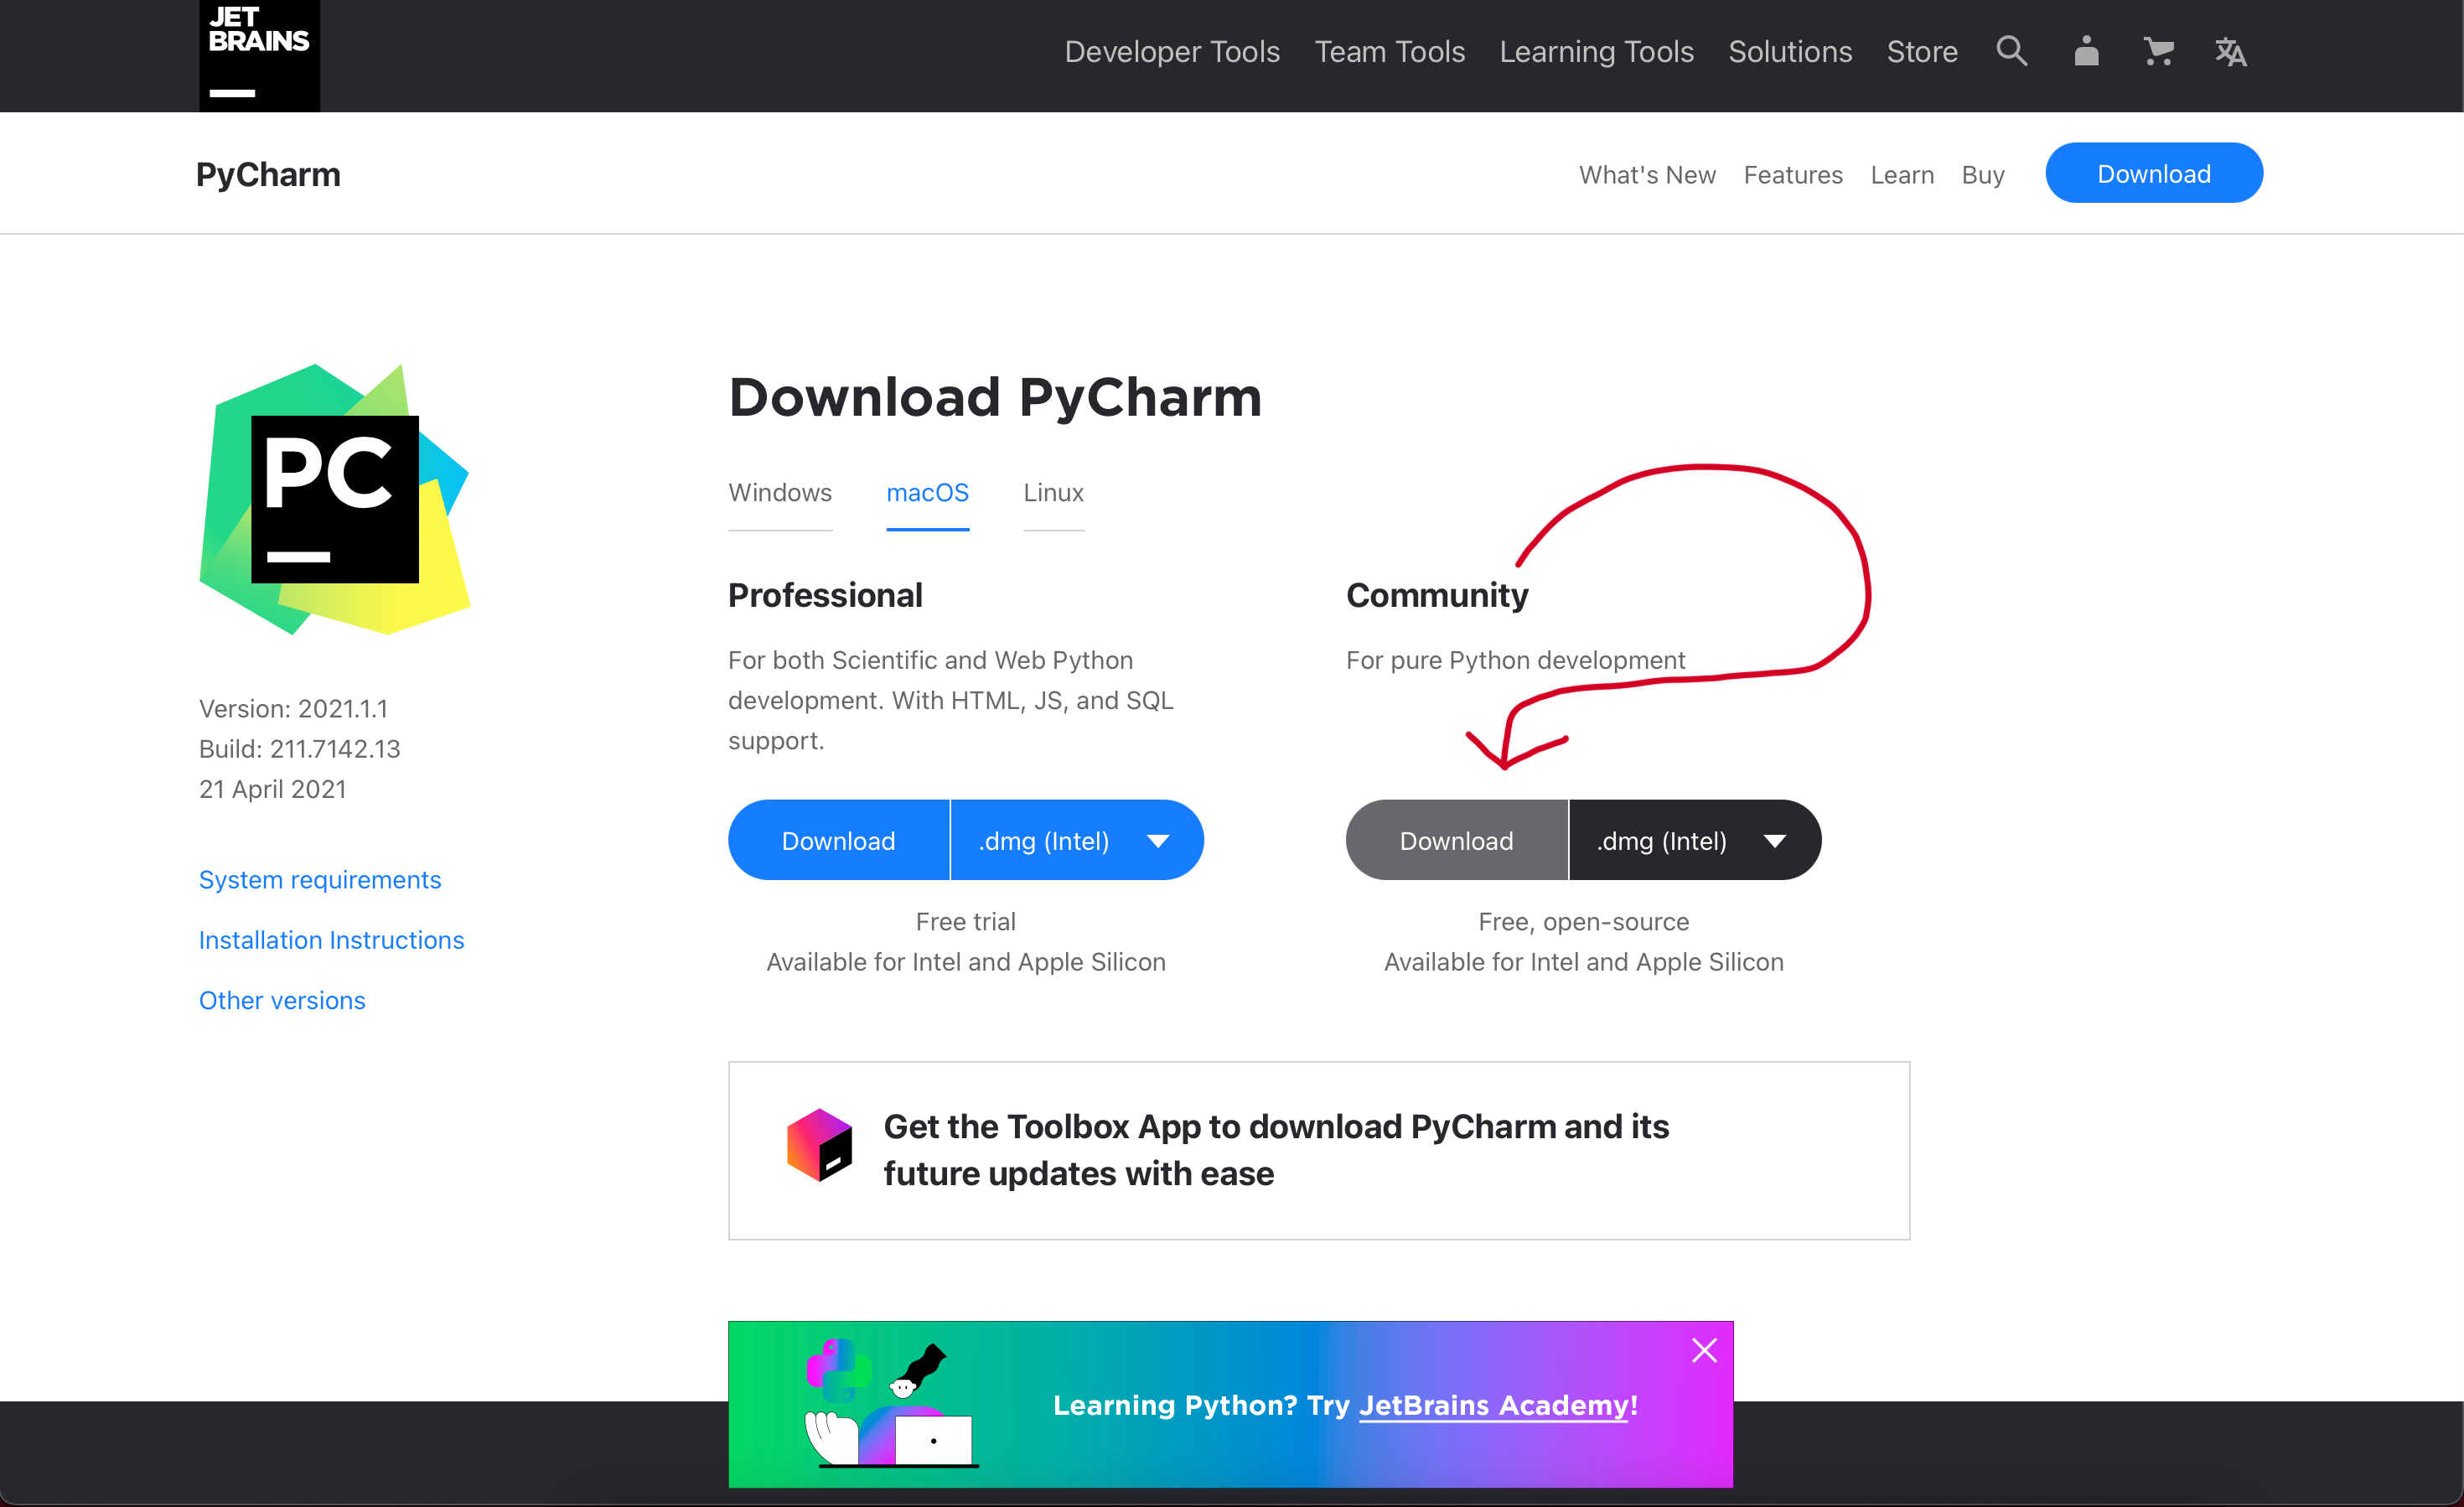This screenshot has width=2464, height=1507.
Task: Switch to the Windows tab
Action: [779, 492]
